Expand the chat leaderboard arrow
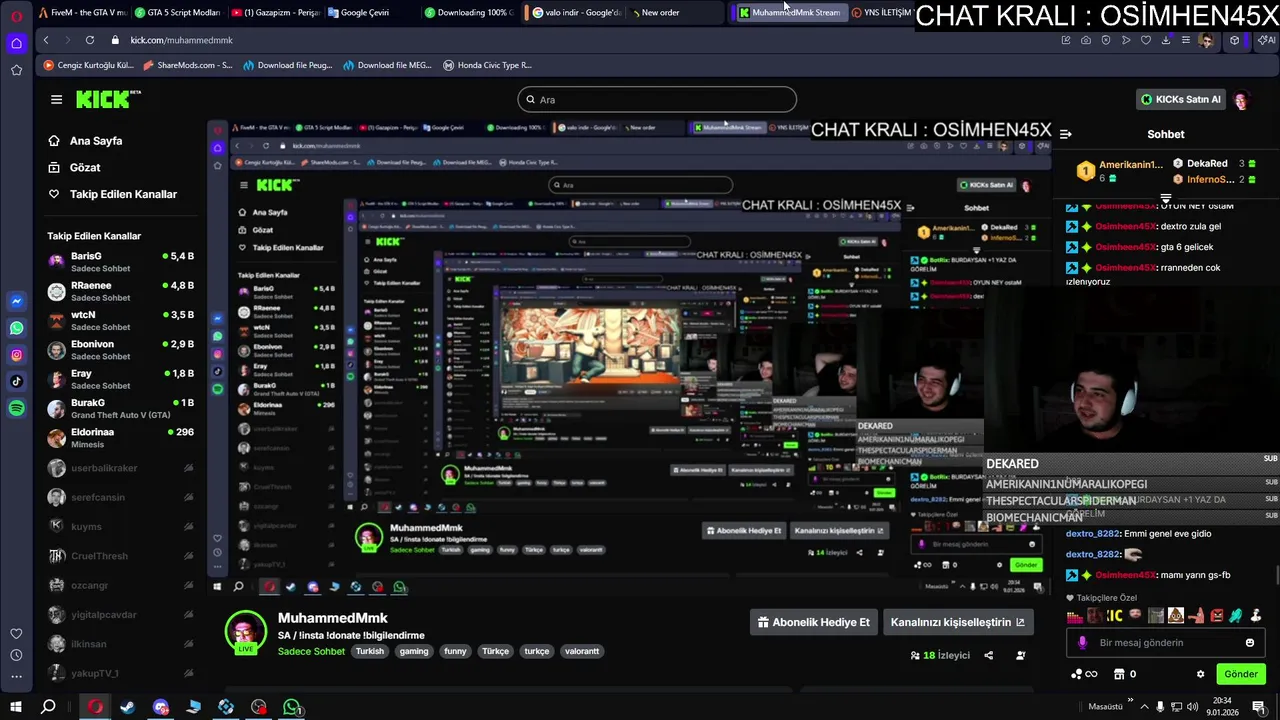This screenshot has height=720, width=1280. pos(1165,199)
